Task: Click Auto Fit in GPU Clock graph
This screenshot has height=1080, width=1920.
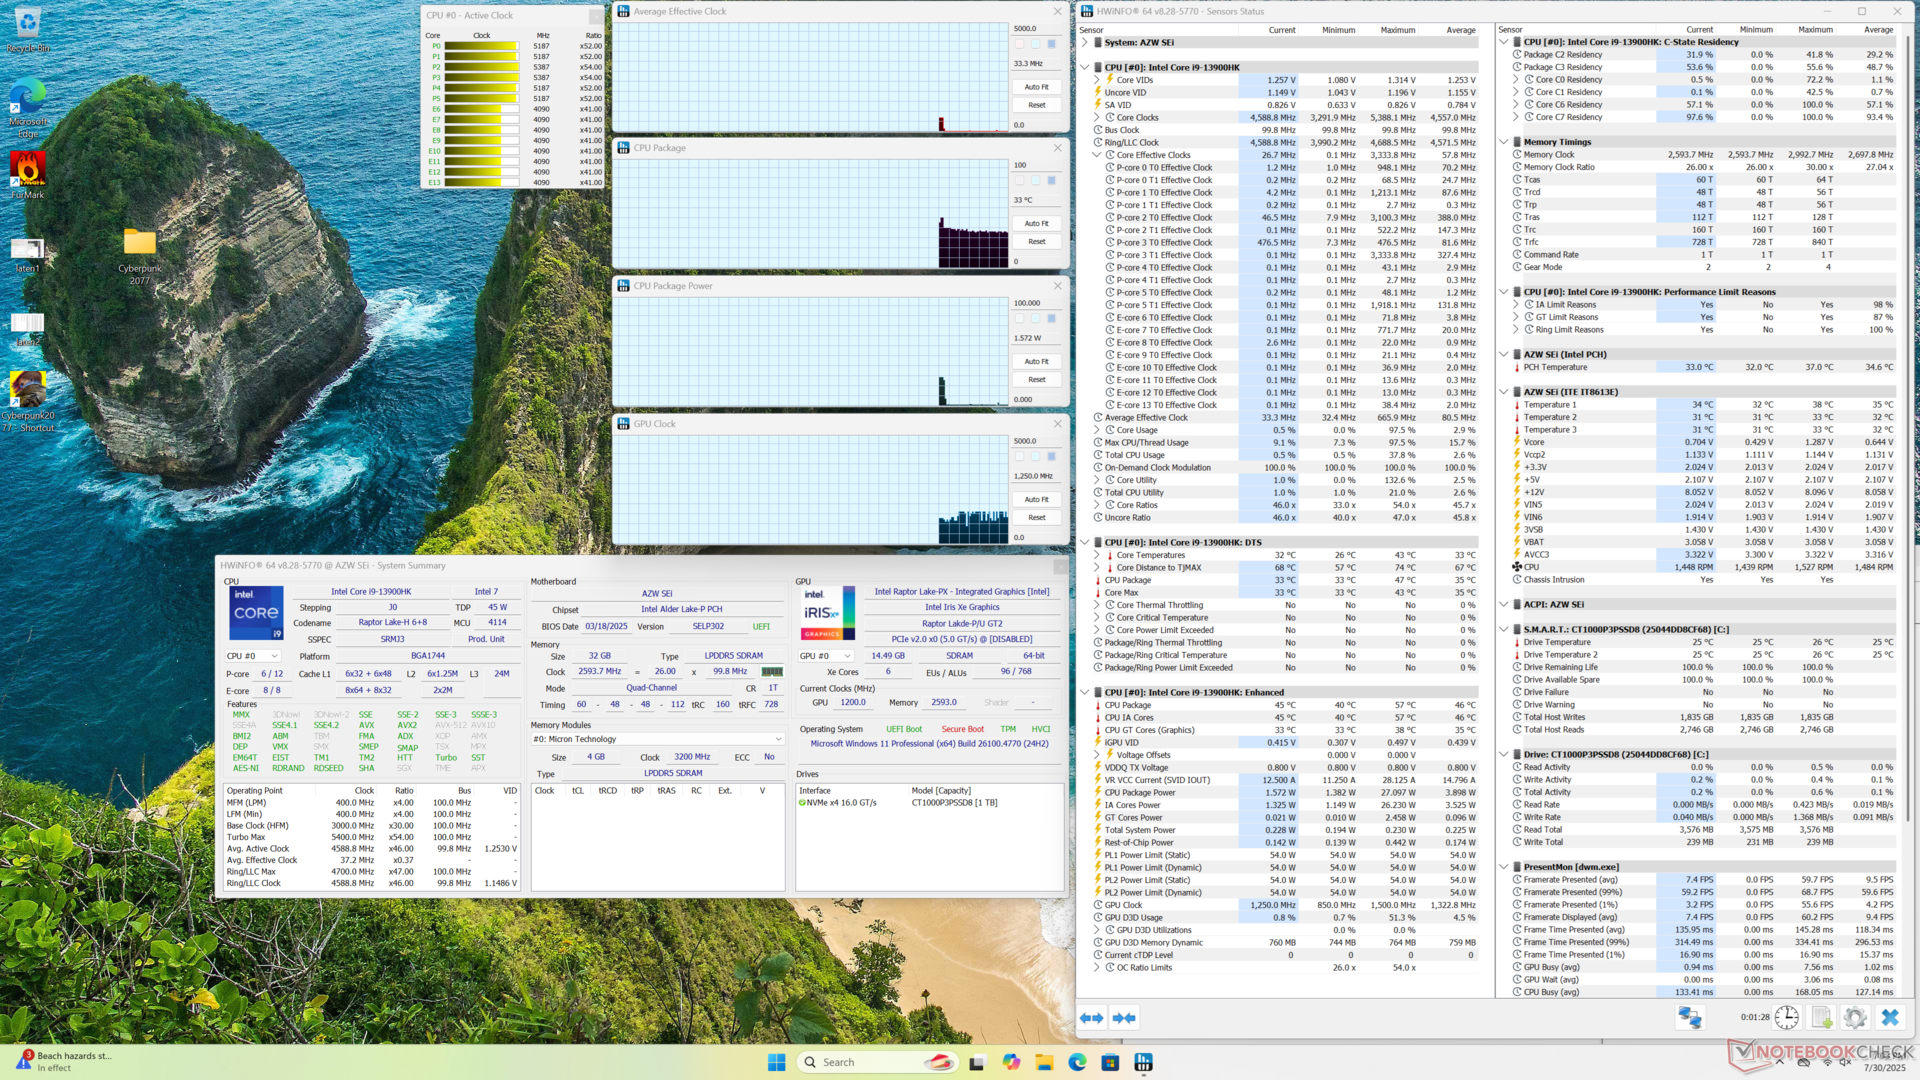Action: tap(1037, 500)
